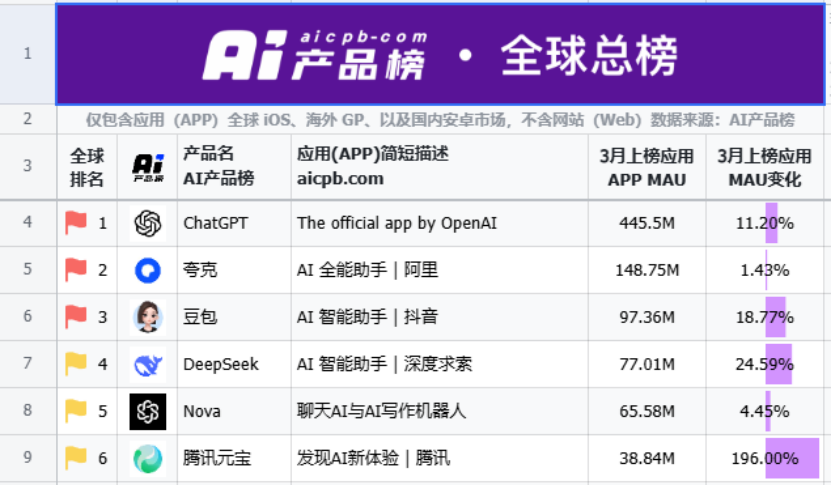Select row header 2

click(28, 119)
